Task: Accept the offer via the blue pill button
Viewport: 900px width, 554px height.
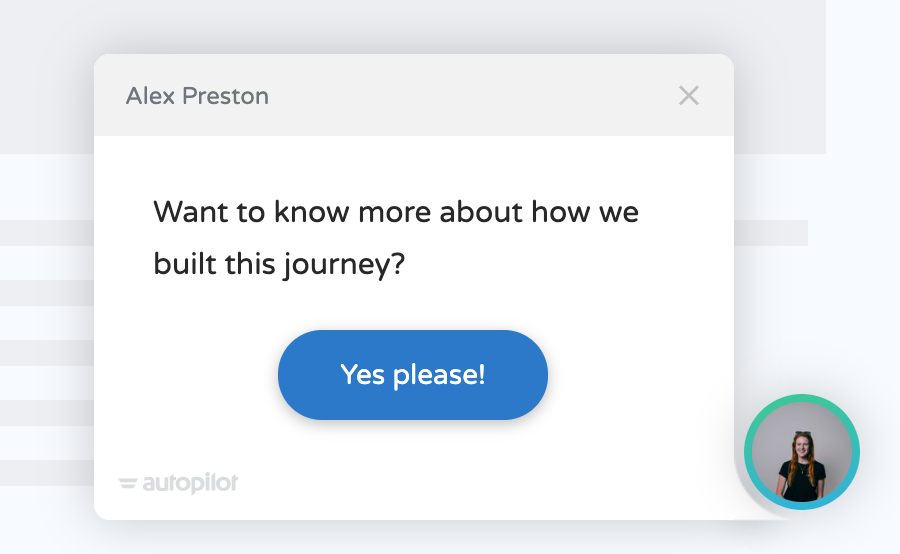Action: coord(413,375)
